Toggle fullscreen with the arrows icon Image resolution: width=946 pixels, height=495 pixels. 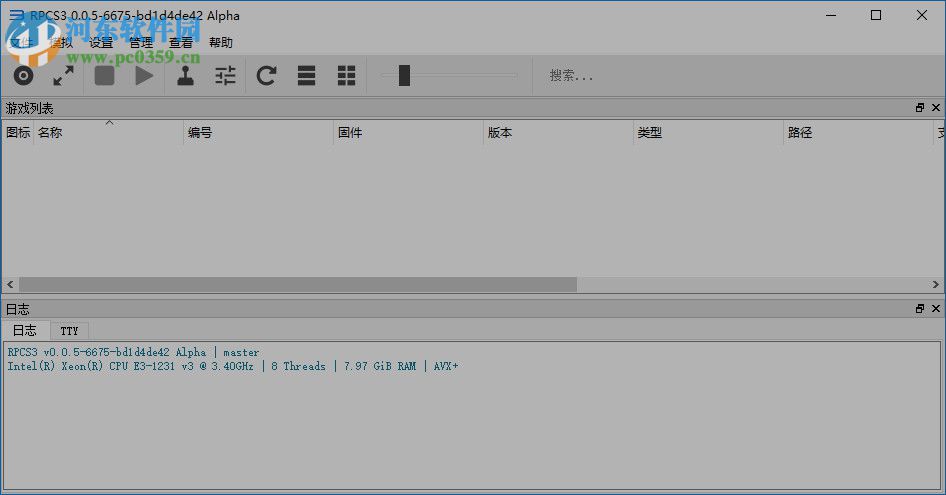coord(63,76)
